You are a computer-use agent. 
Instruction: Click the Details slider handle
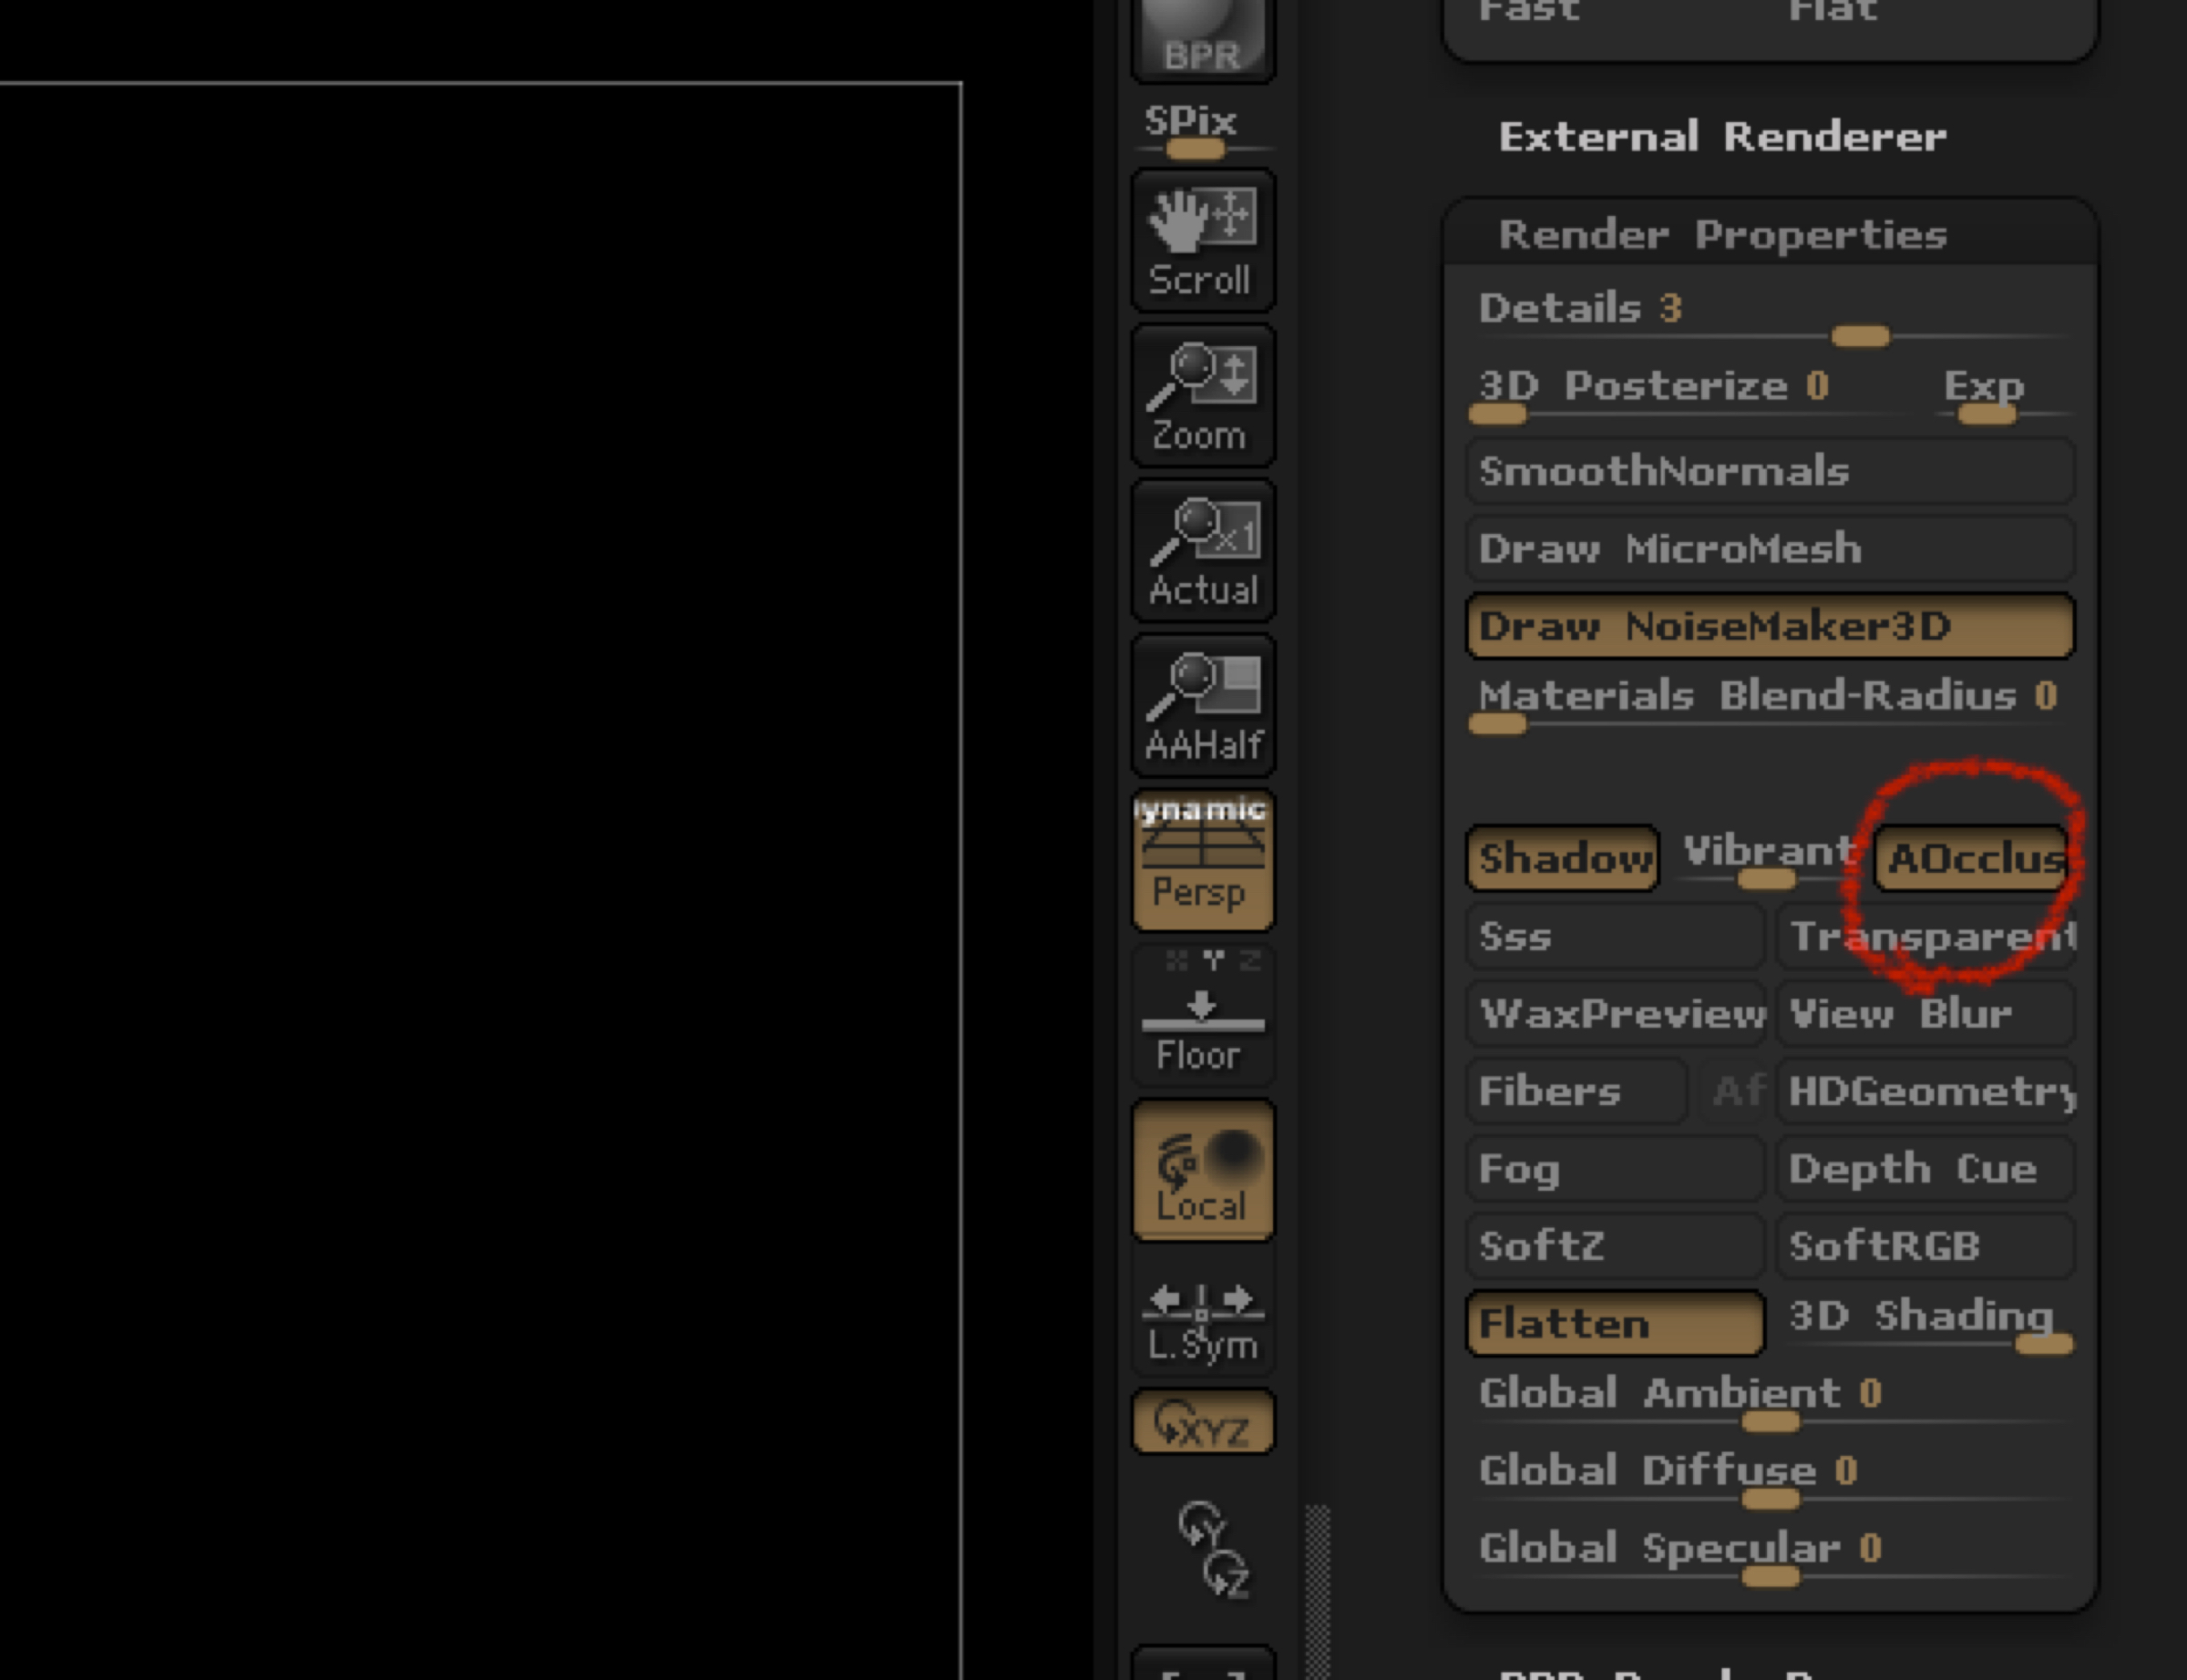click(x=1860, y=337)
